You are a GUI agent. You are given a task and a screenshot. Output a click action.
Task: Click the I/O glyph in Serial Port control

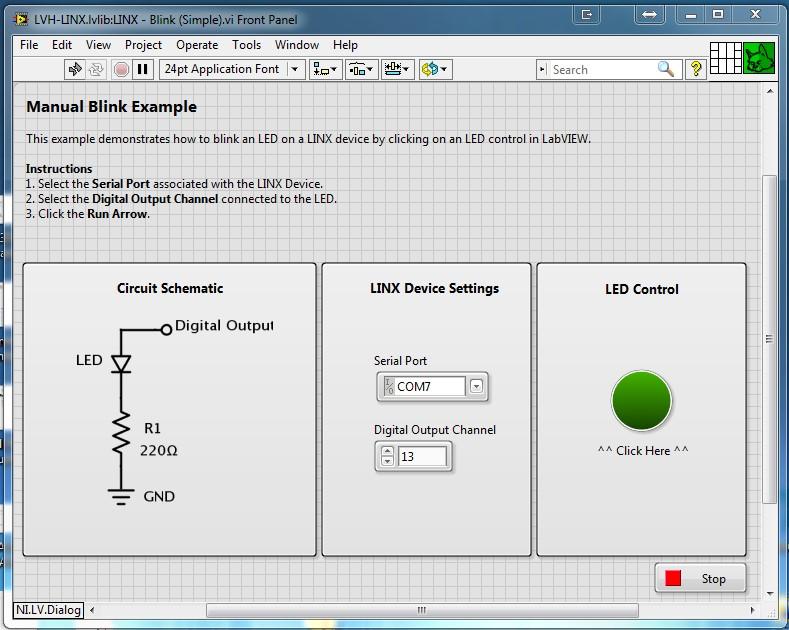(389, 386)
